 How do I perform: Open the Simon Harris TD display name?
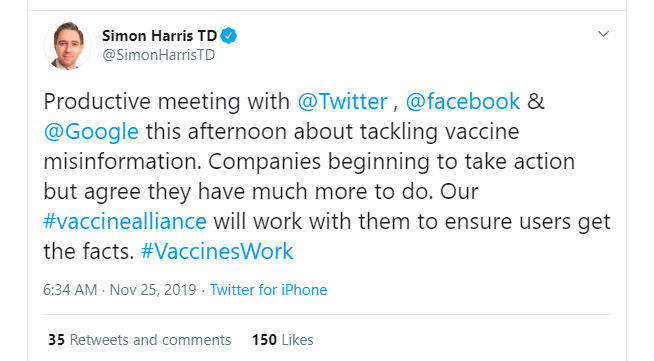click(x=159, y=36)
